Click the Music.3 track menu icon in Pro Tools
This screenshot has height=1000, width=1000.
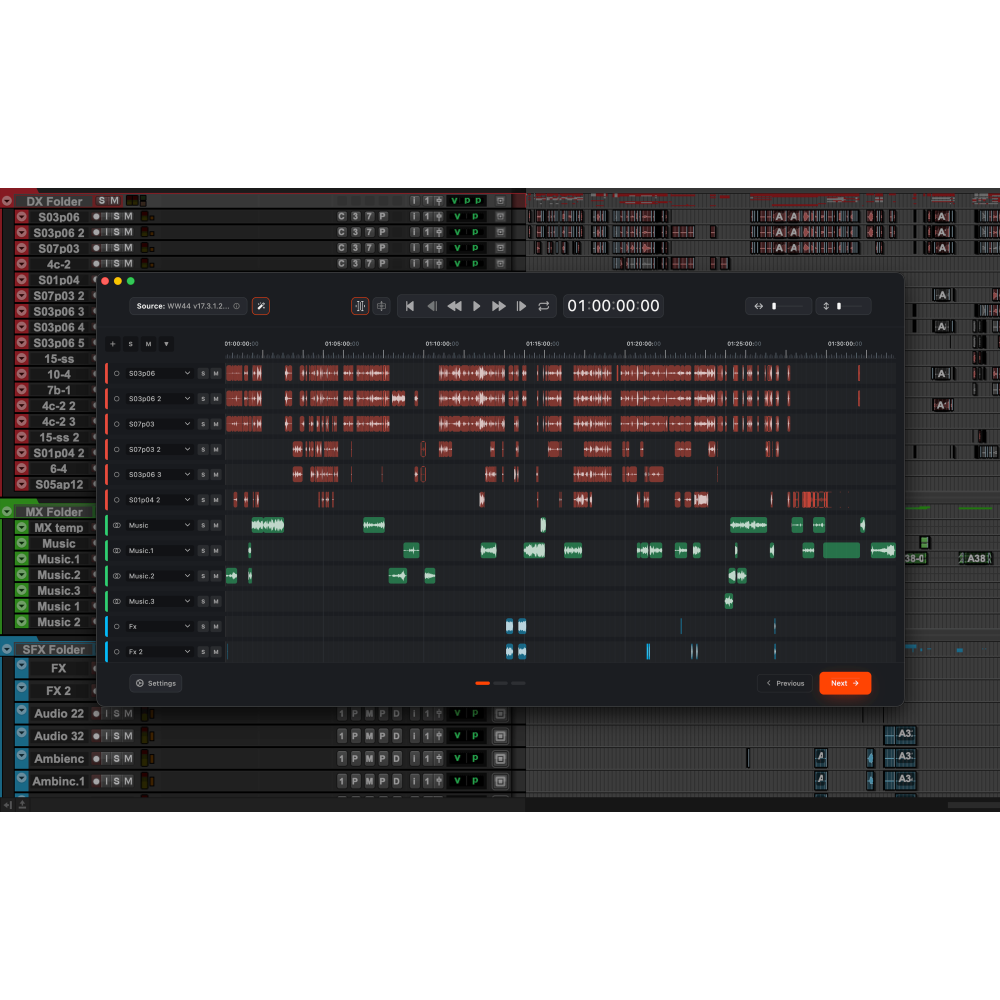22,591
